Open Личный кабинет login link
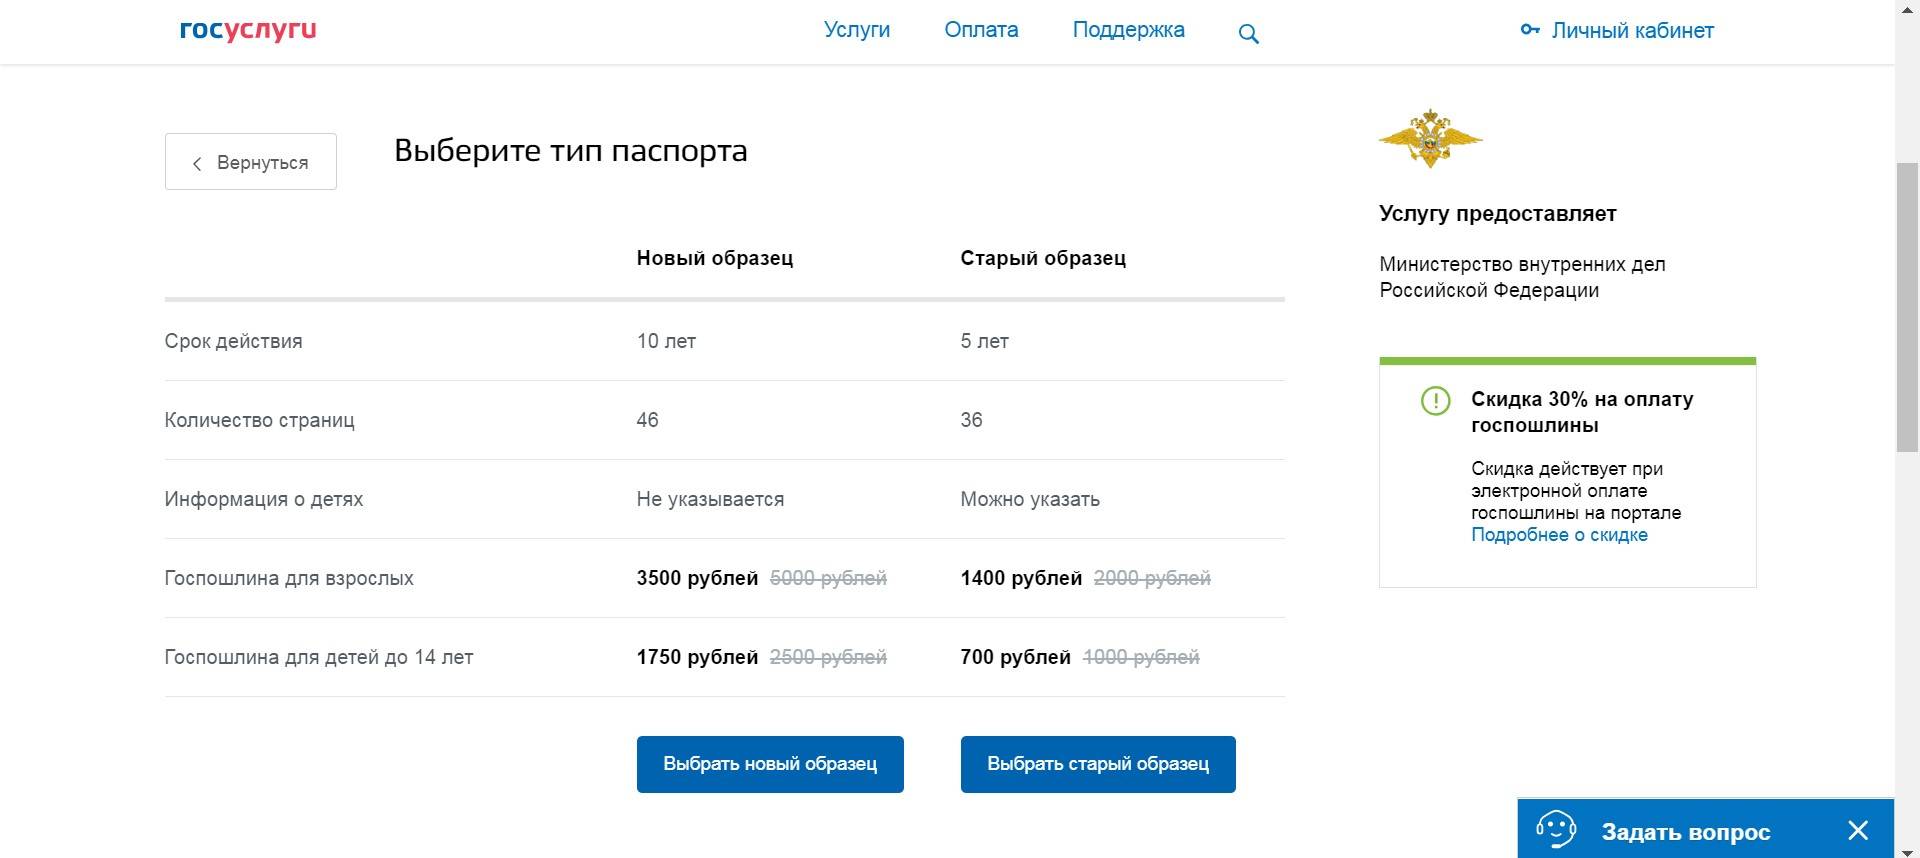 (x=1632, y=31)
